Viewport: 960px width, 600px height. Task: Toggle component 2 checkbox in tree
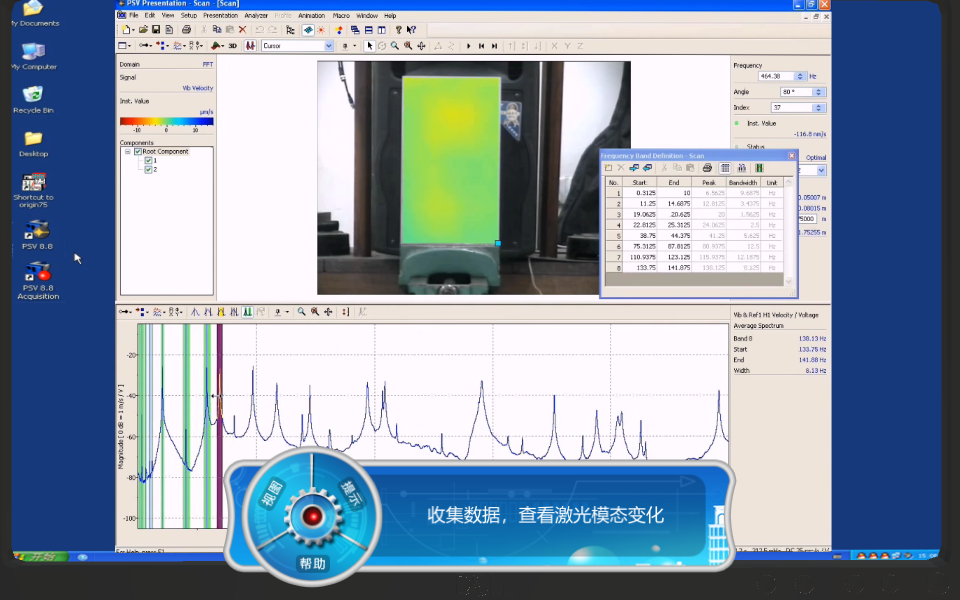point(148,169)
